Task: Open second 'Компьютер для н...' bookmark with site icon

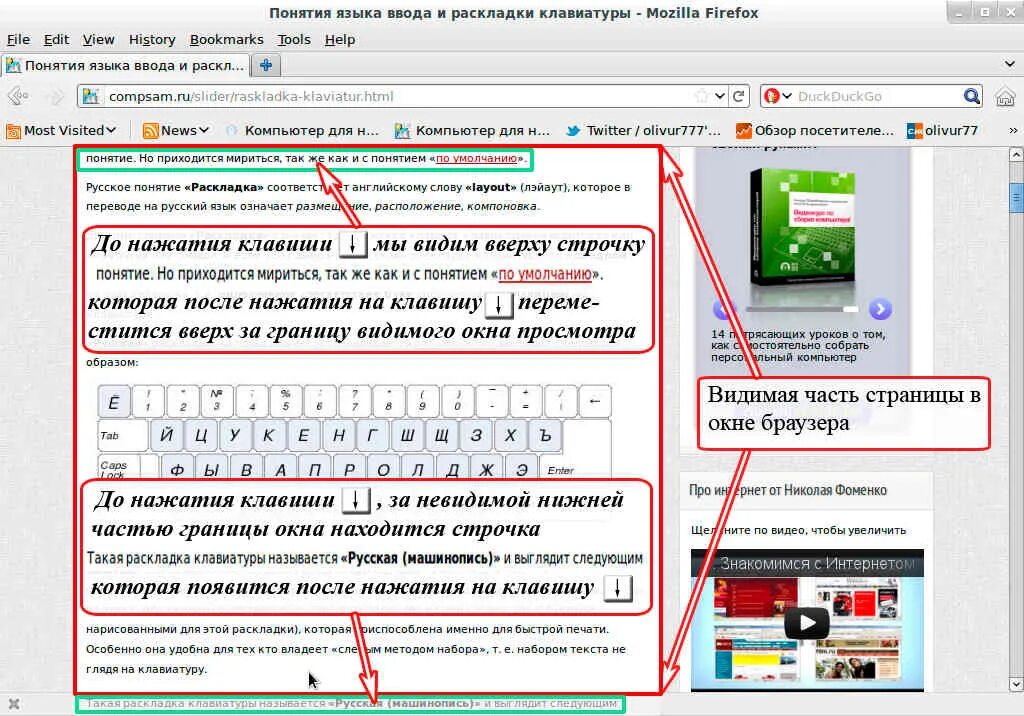Action: pos(473,131)
